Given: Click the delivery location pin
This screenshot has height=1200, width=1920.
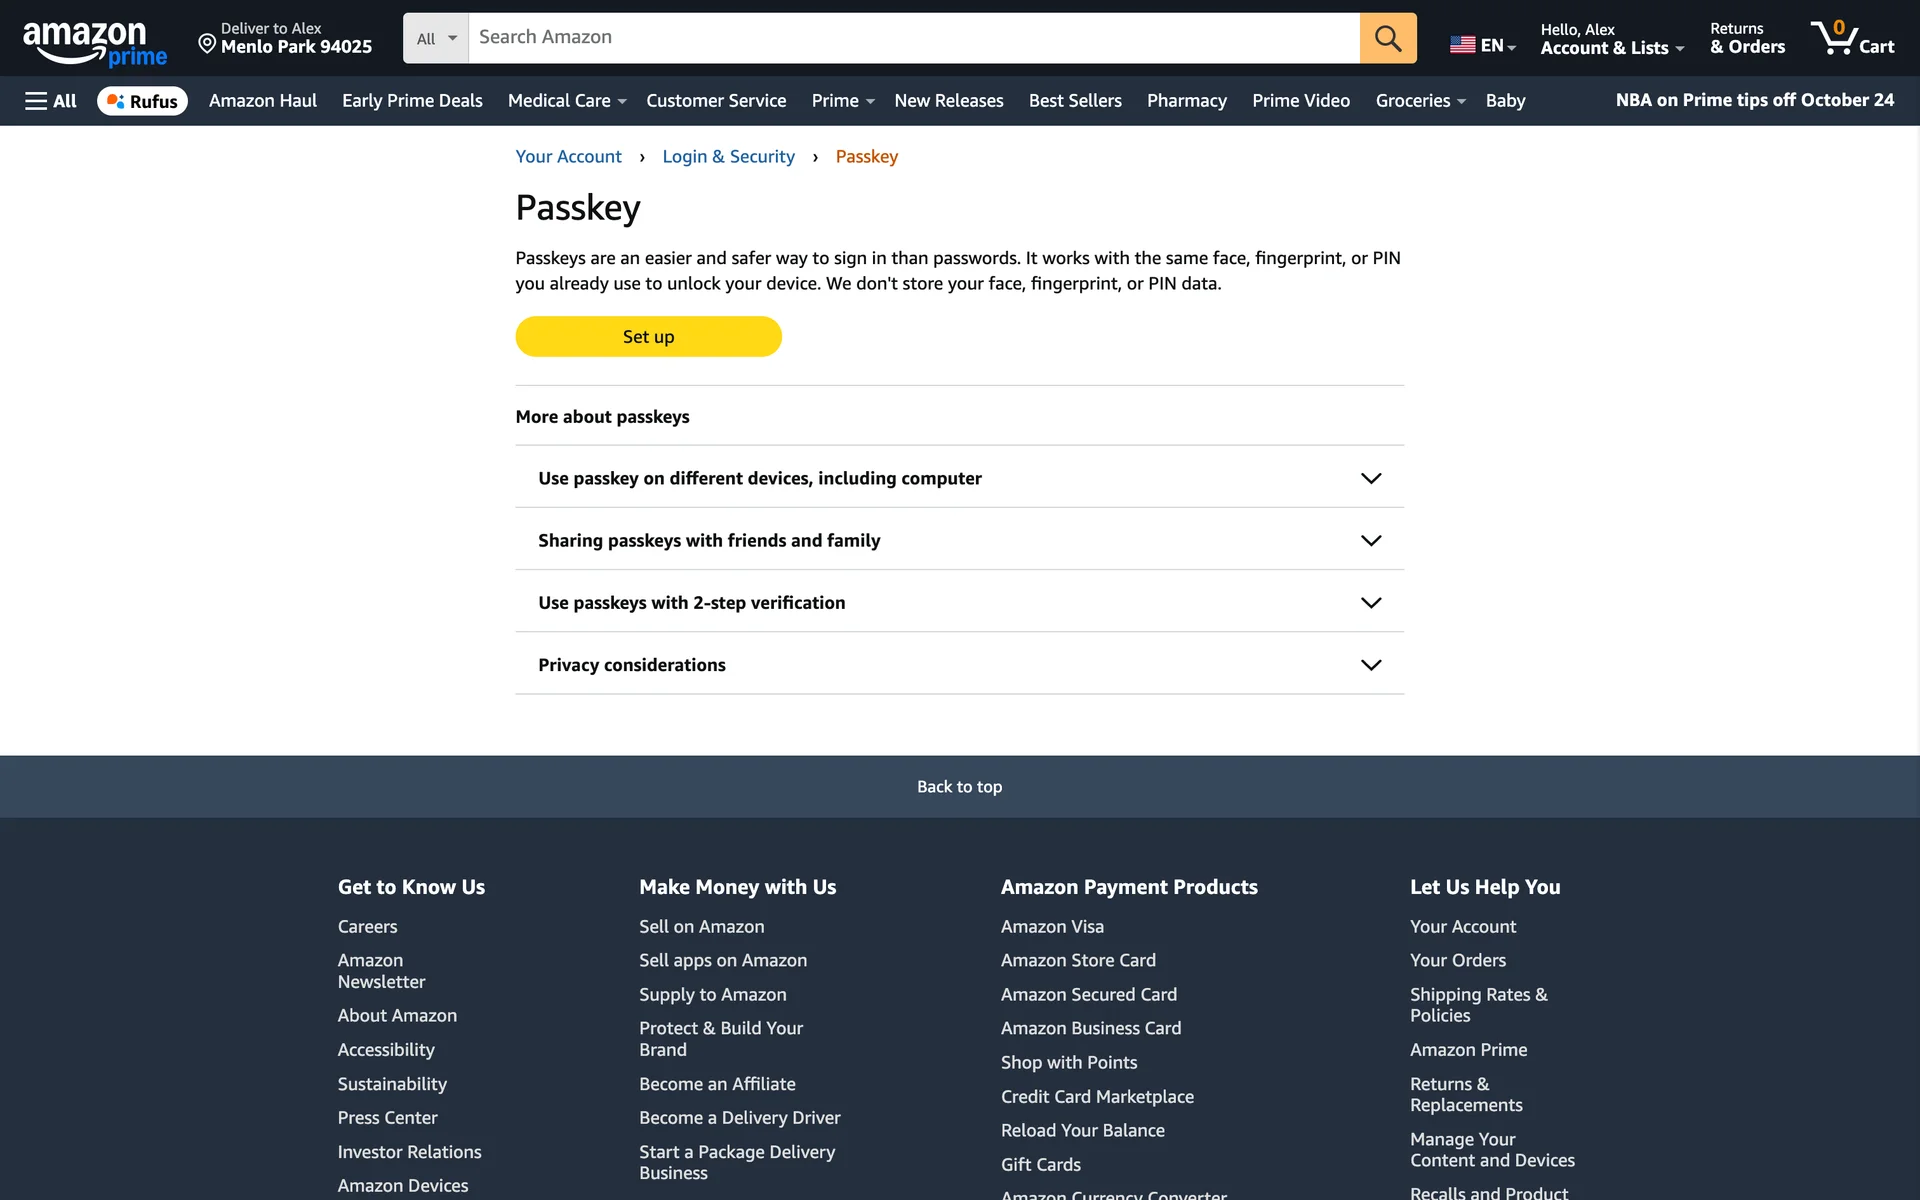Looking at the screenshot, I should coord(207,43).
